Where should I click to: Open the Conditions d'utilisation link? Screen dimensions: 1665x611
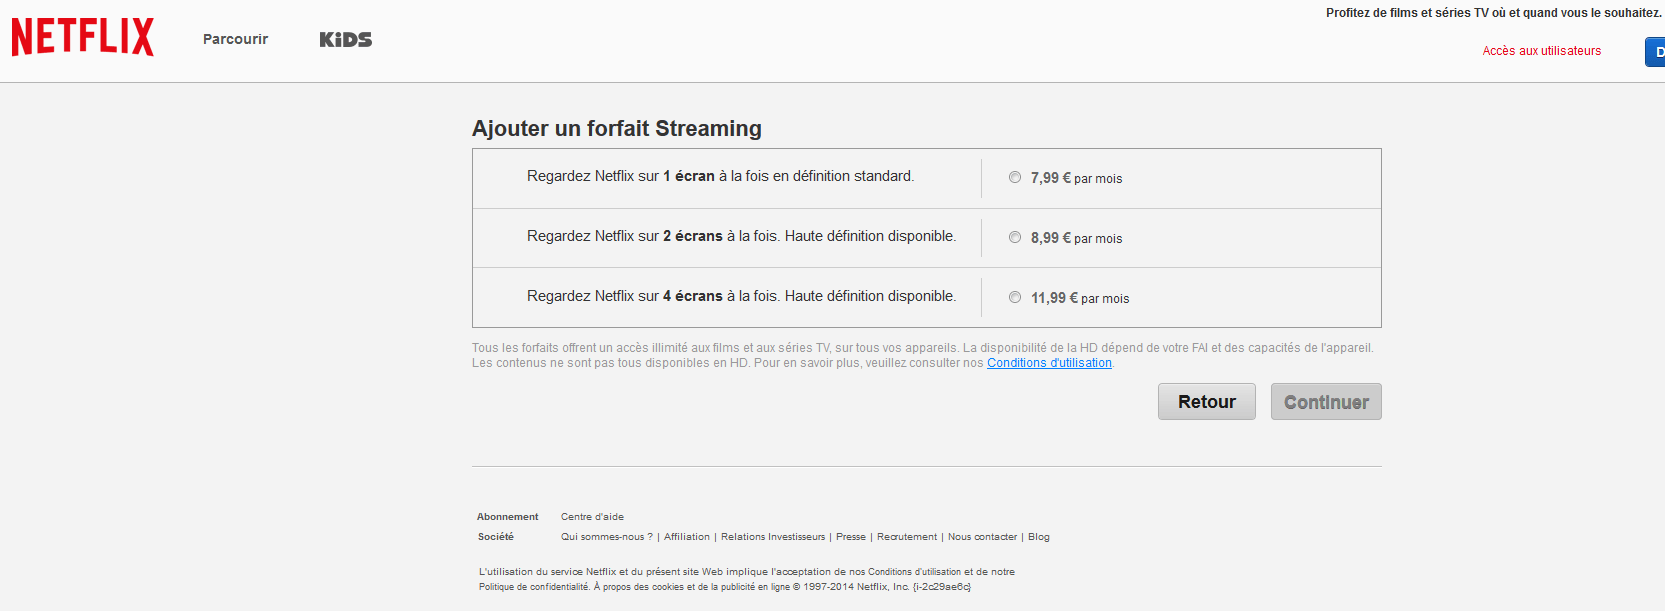pos(1049,363)
